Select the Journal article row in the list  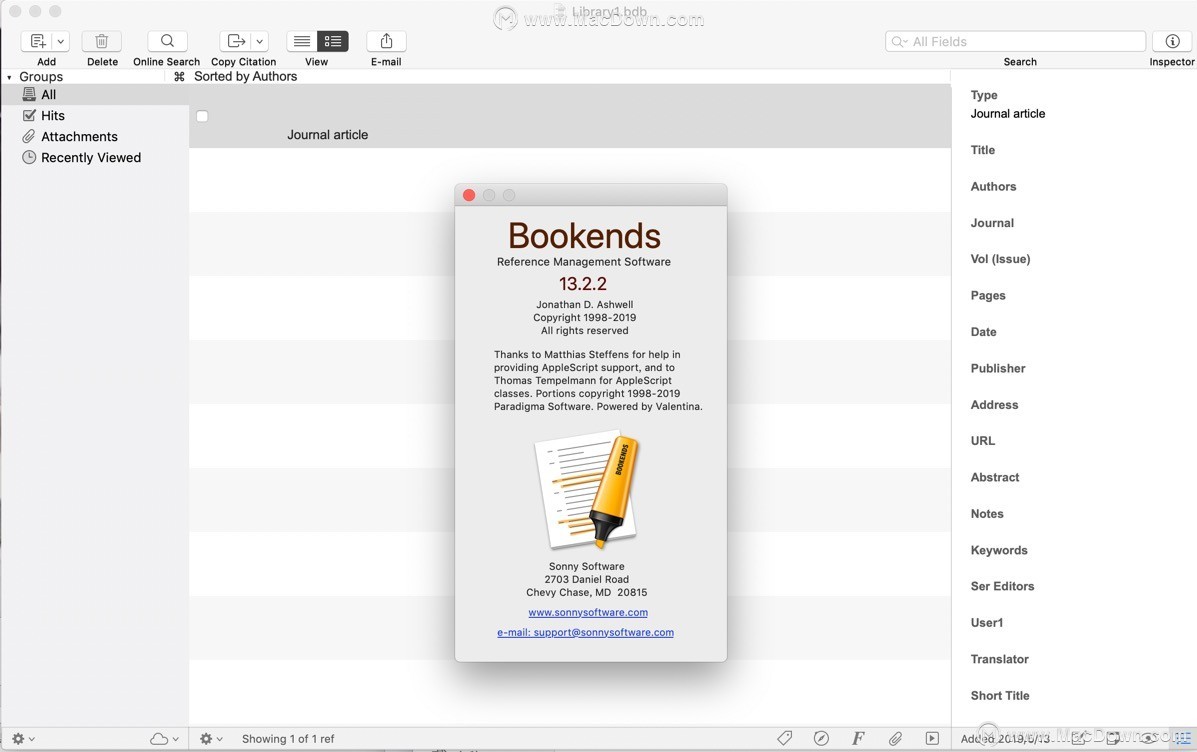tap(569, 116)
